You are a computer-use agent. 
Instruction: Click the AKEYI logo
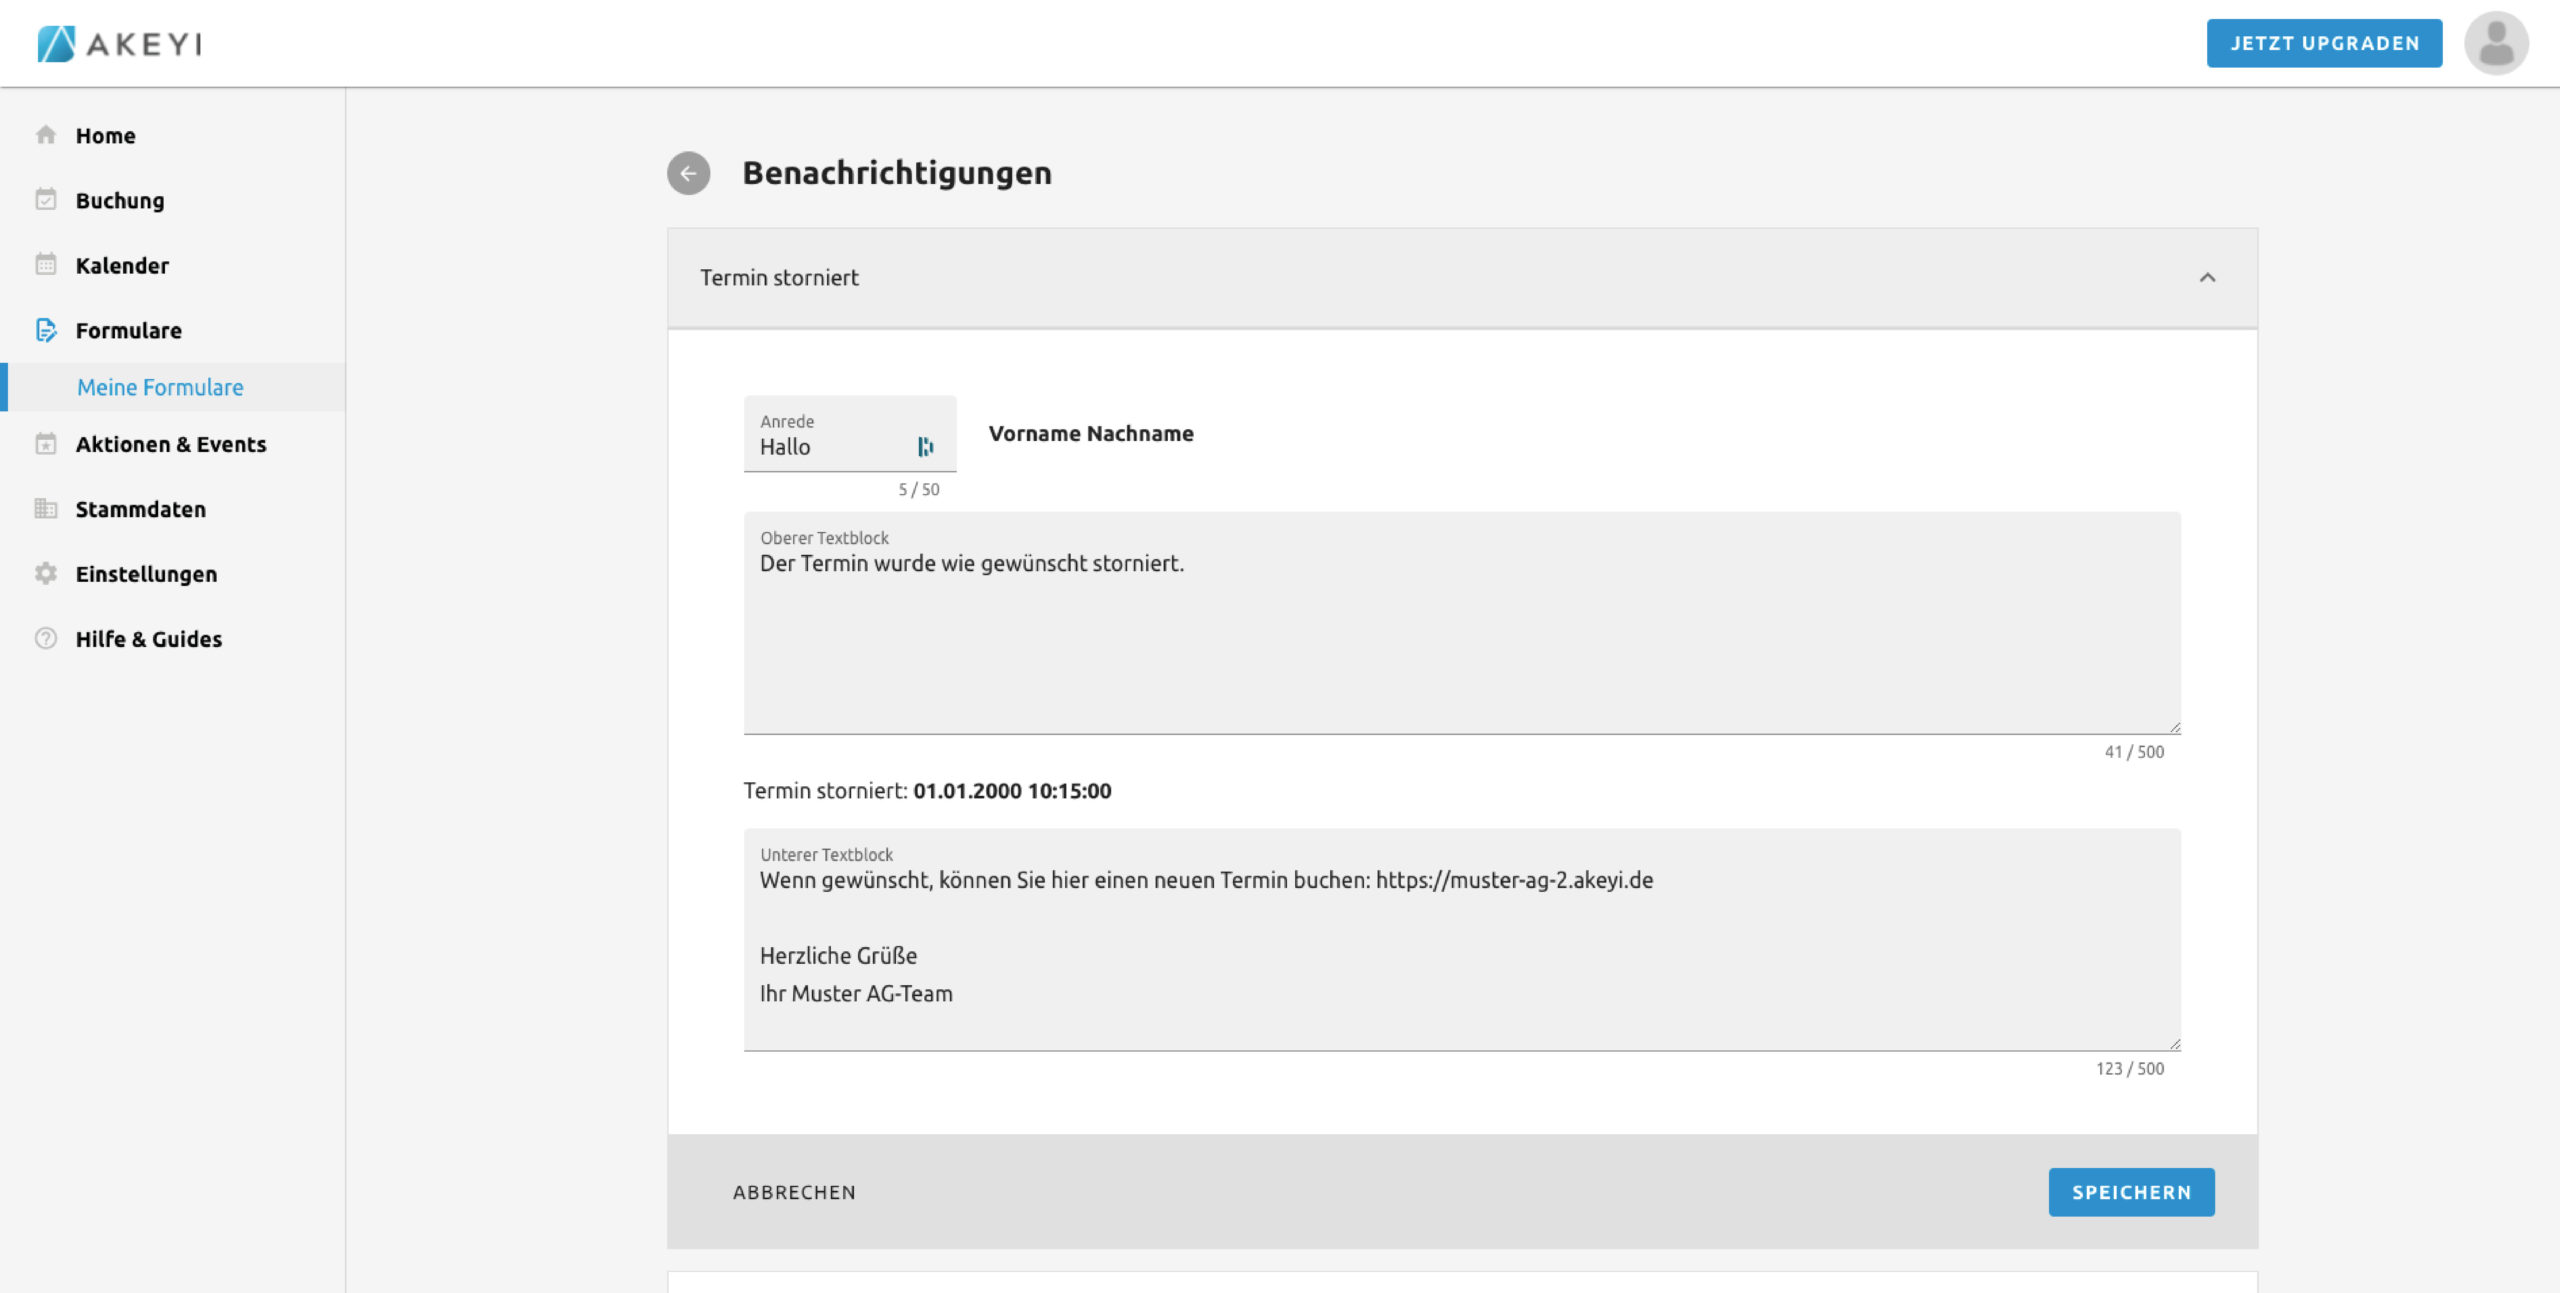(x=120, y=44)
